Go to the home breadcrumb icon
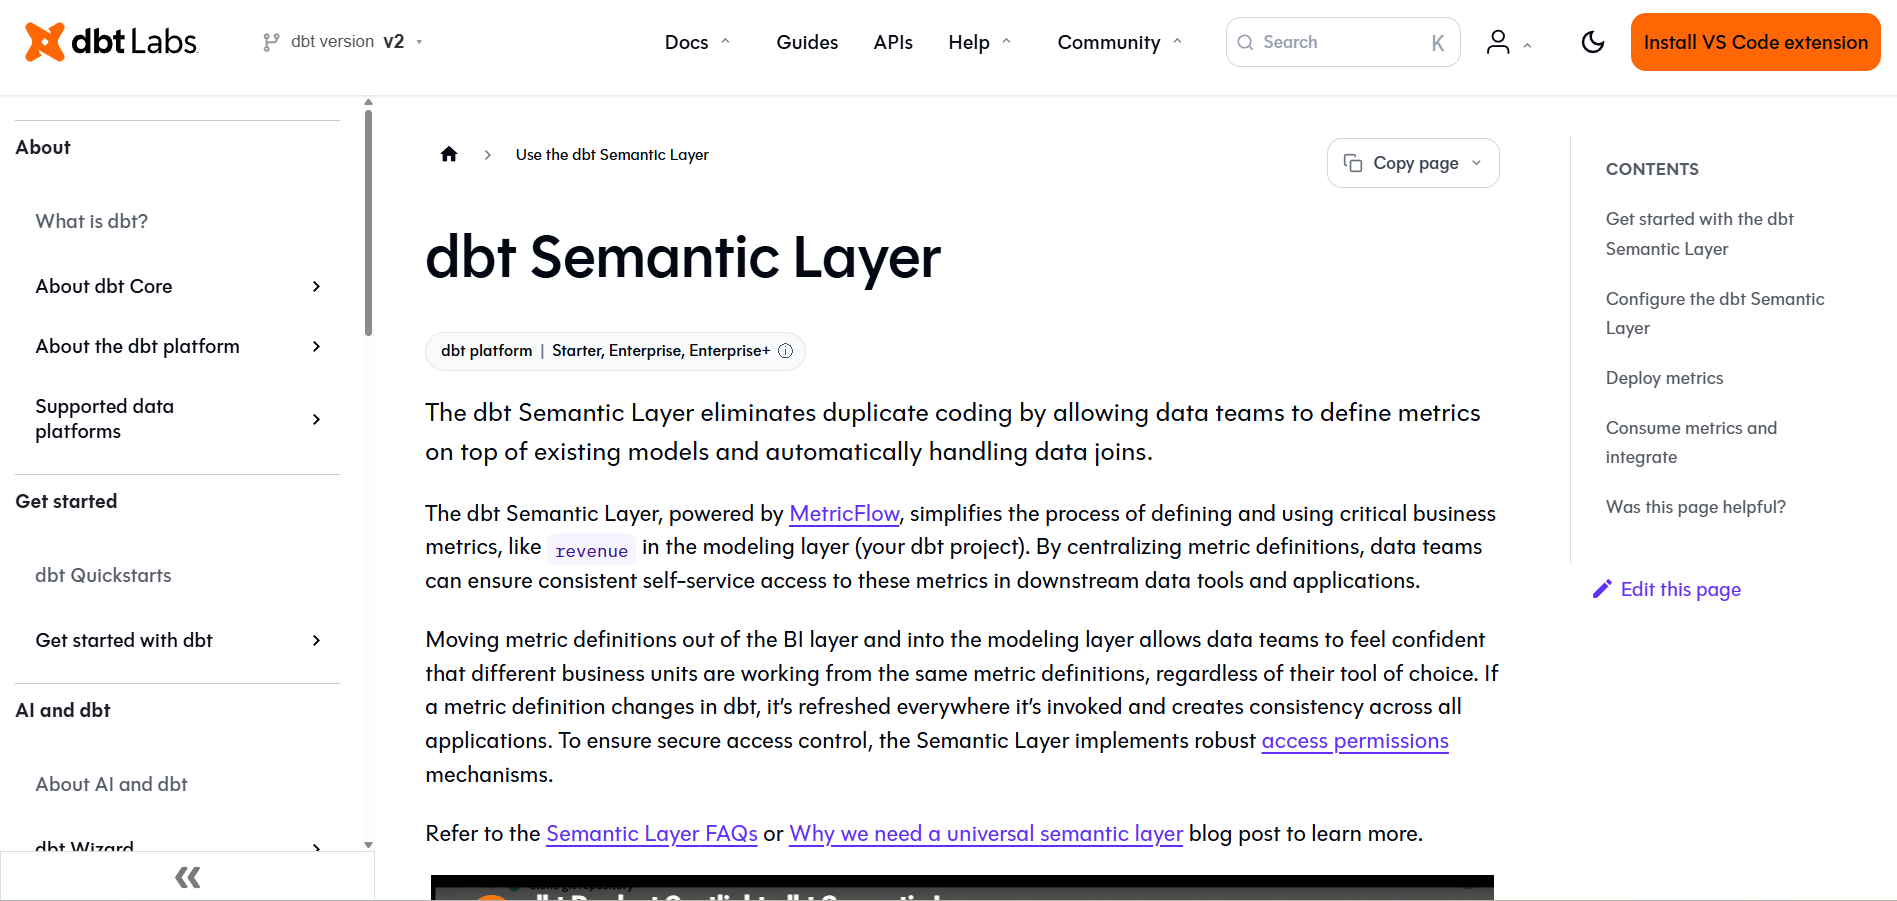 tap(449, 154)
